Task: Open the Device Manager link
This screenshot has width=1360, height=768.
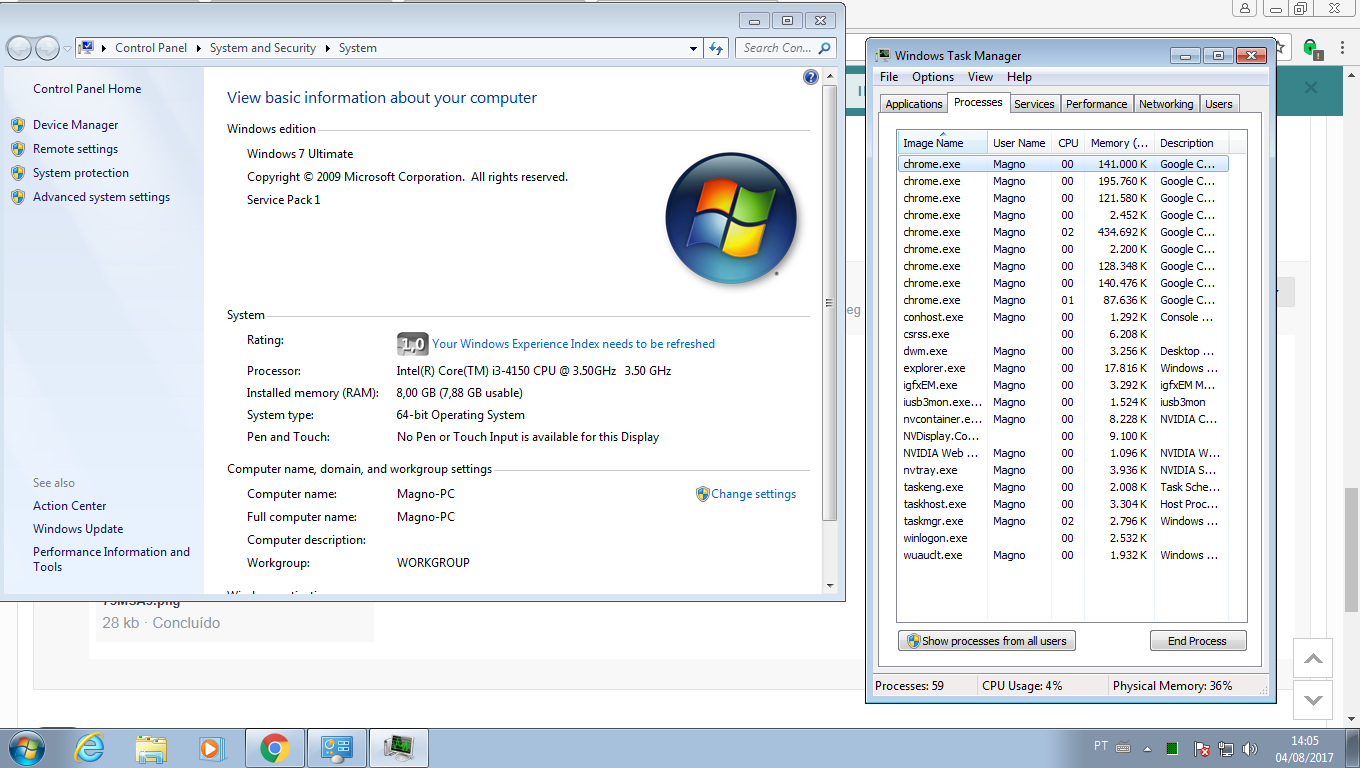Action: pos(75,125)
